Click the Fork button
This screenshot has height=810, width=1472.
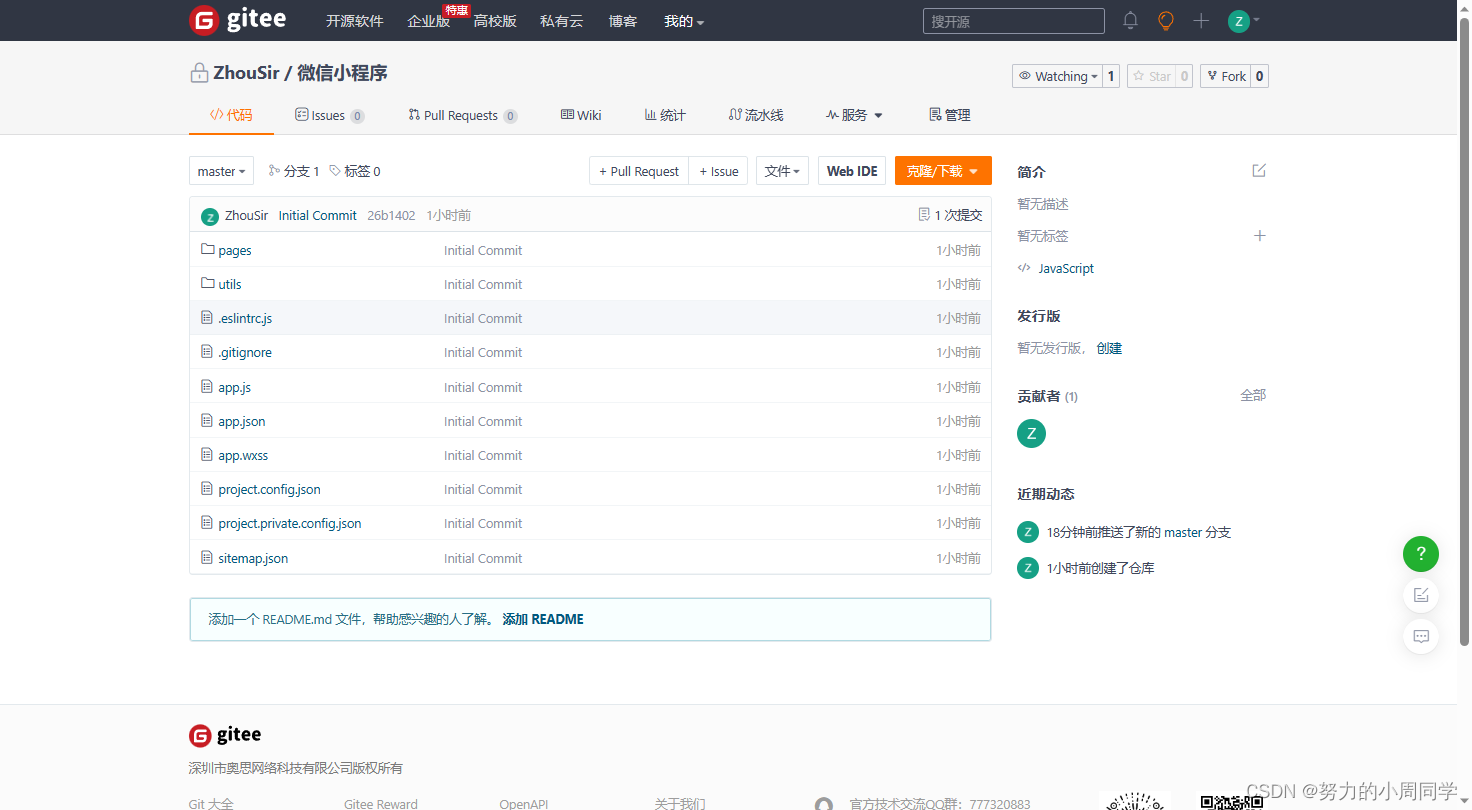tap(1225, 76)
